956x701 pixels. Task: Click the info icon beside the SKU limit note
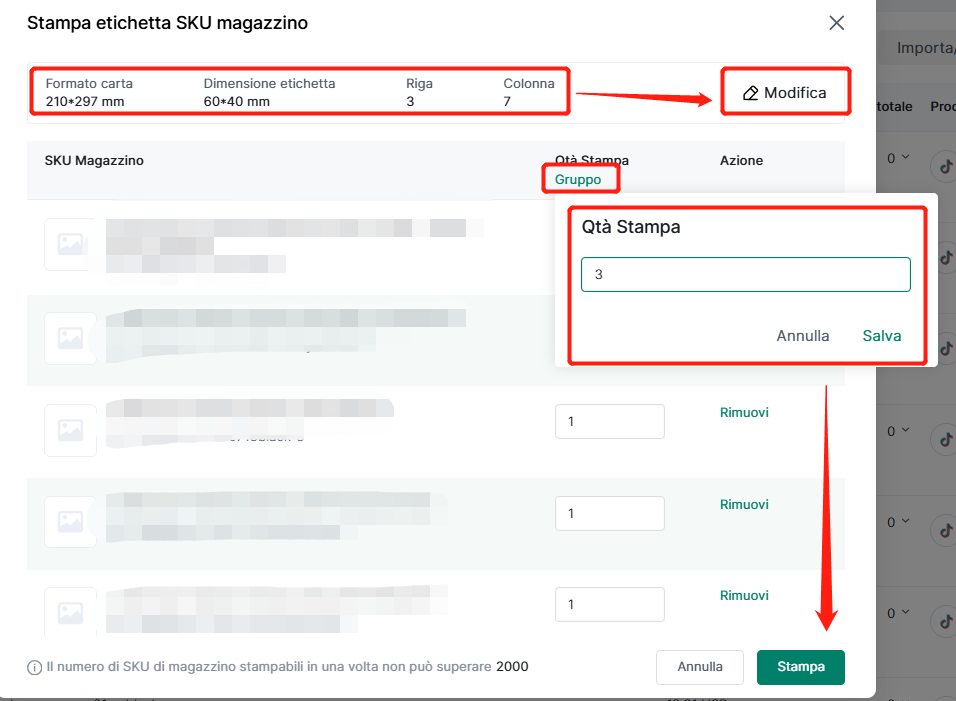35,667
